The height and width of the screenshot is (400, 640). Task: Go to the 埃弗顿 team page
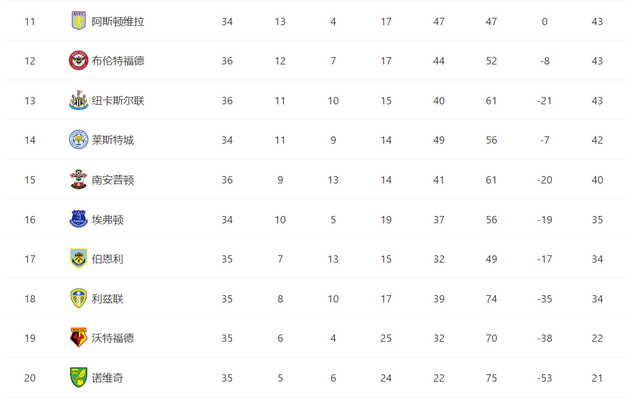(106, 219)
